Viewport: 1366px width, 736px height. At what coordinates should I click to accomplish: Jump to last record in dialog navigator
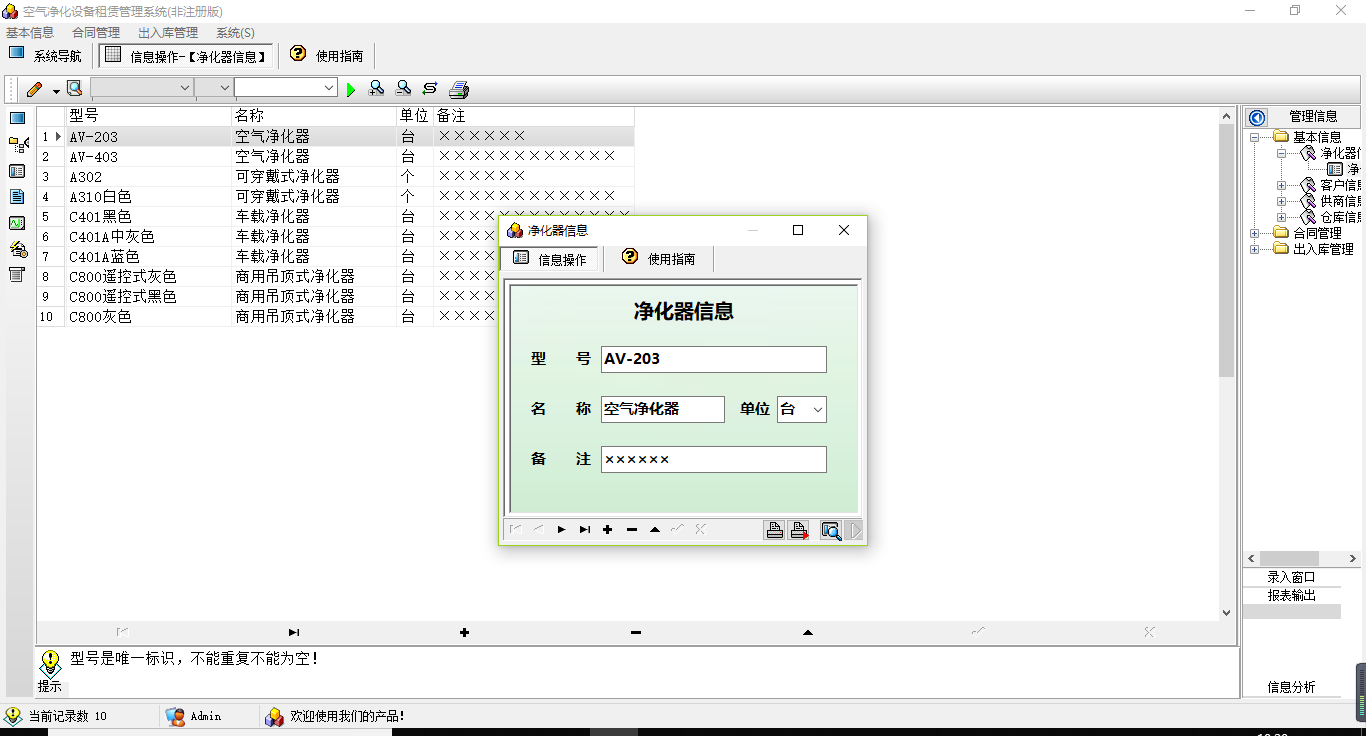tap(585, 530)
